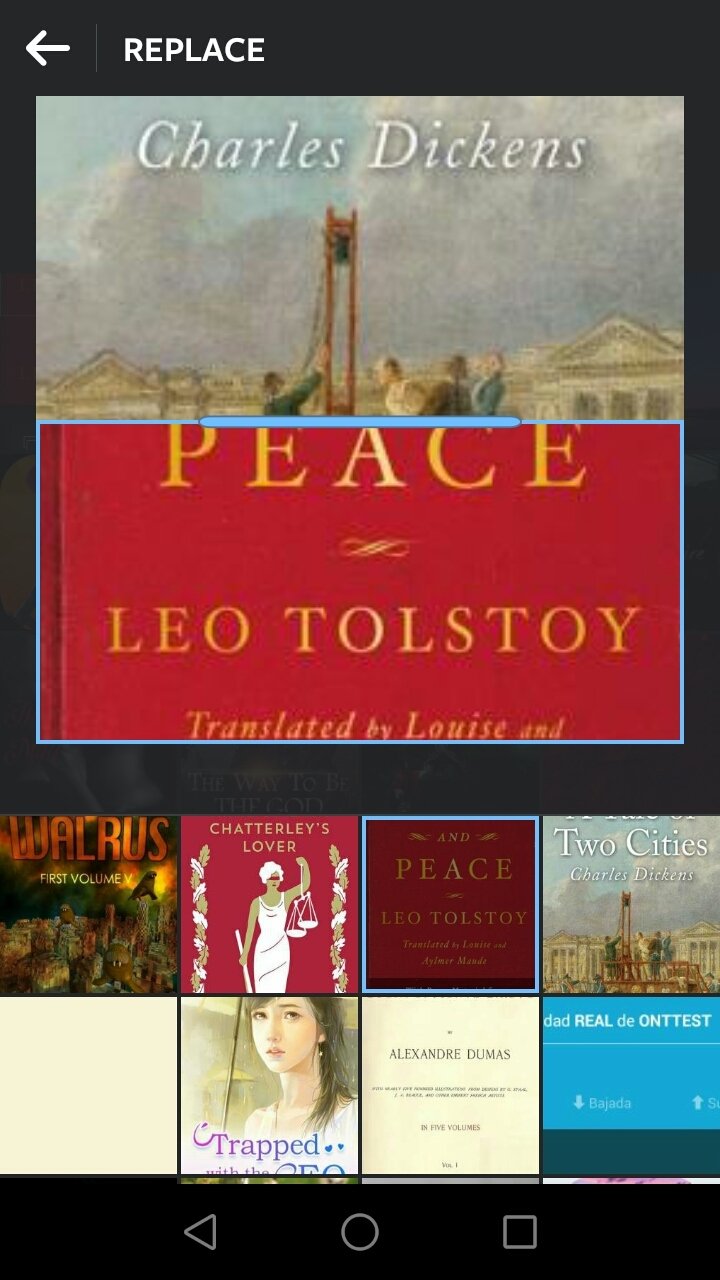Choose the Walrus First Volume thumbnail

pyautogui.click(x=89, y=904)
